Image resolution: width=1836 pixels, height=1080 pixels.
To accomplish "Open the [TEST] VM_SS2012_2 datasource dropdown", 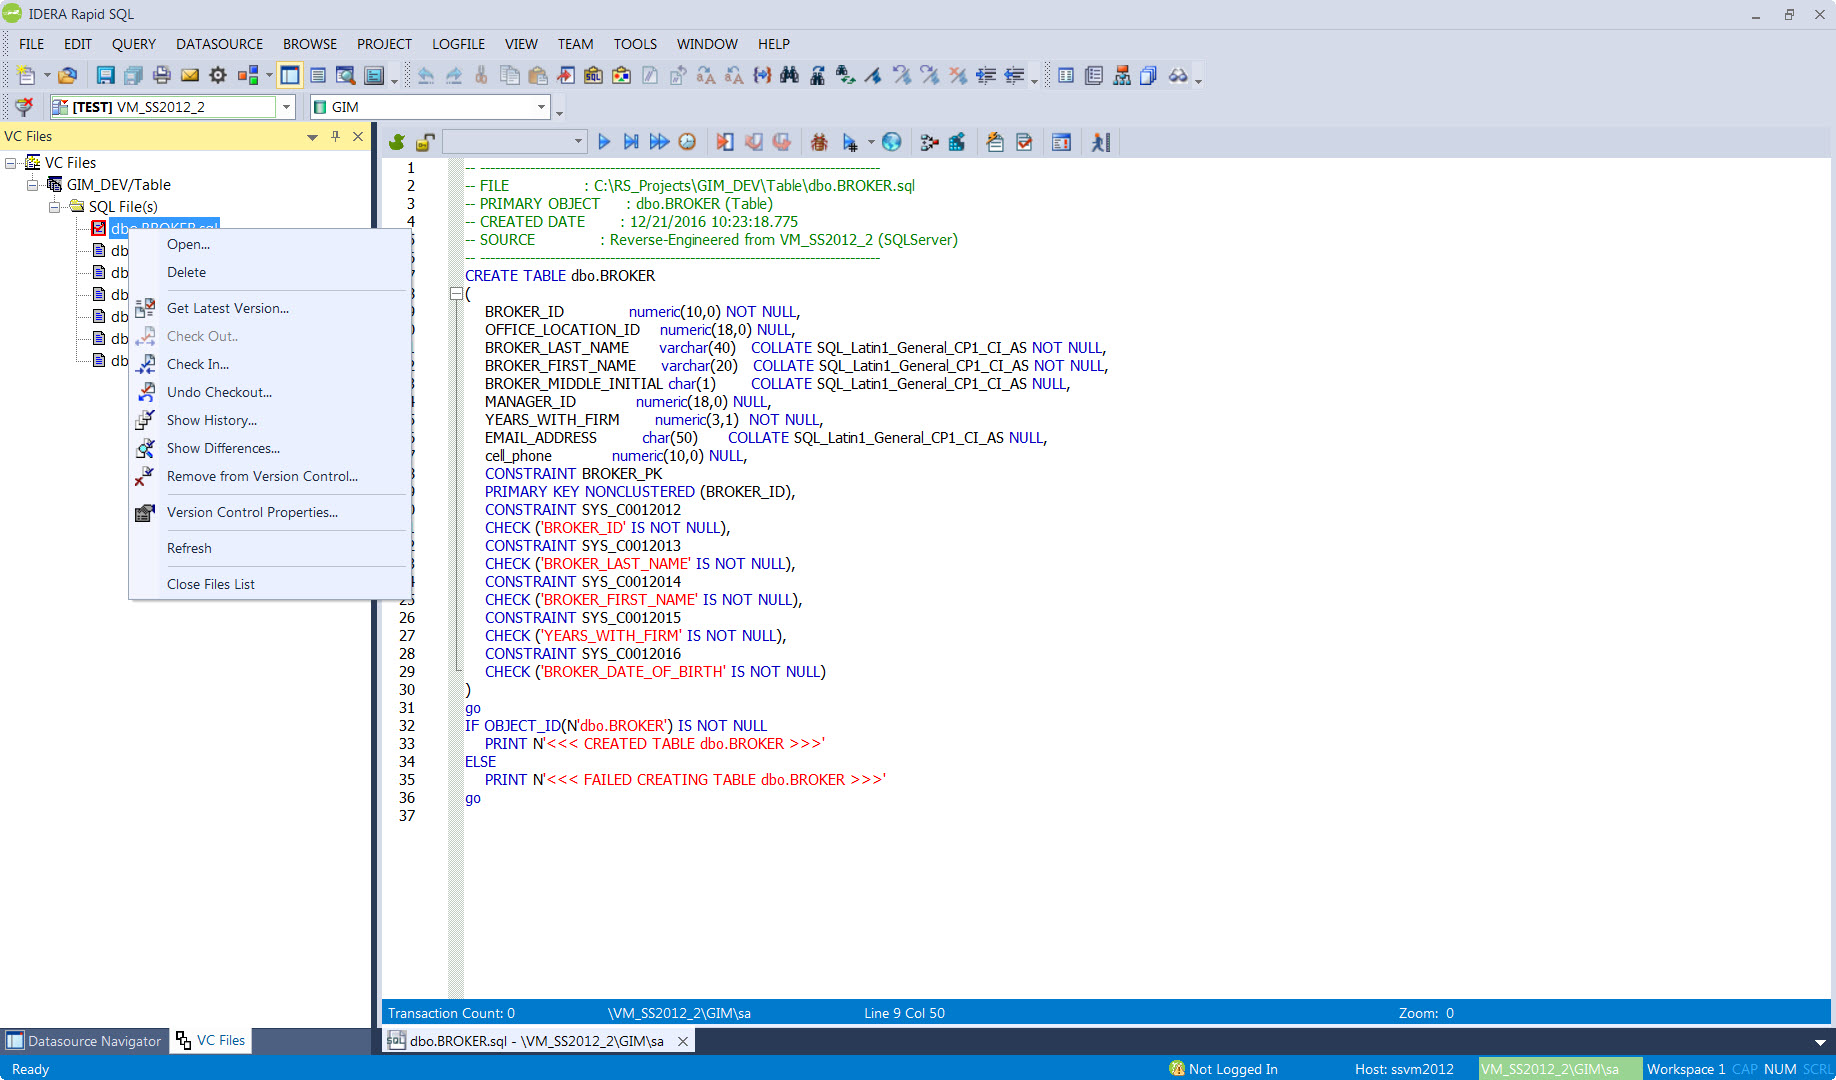I will [286, 107].
